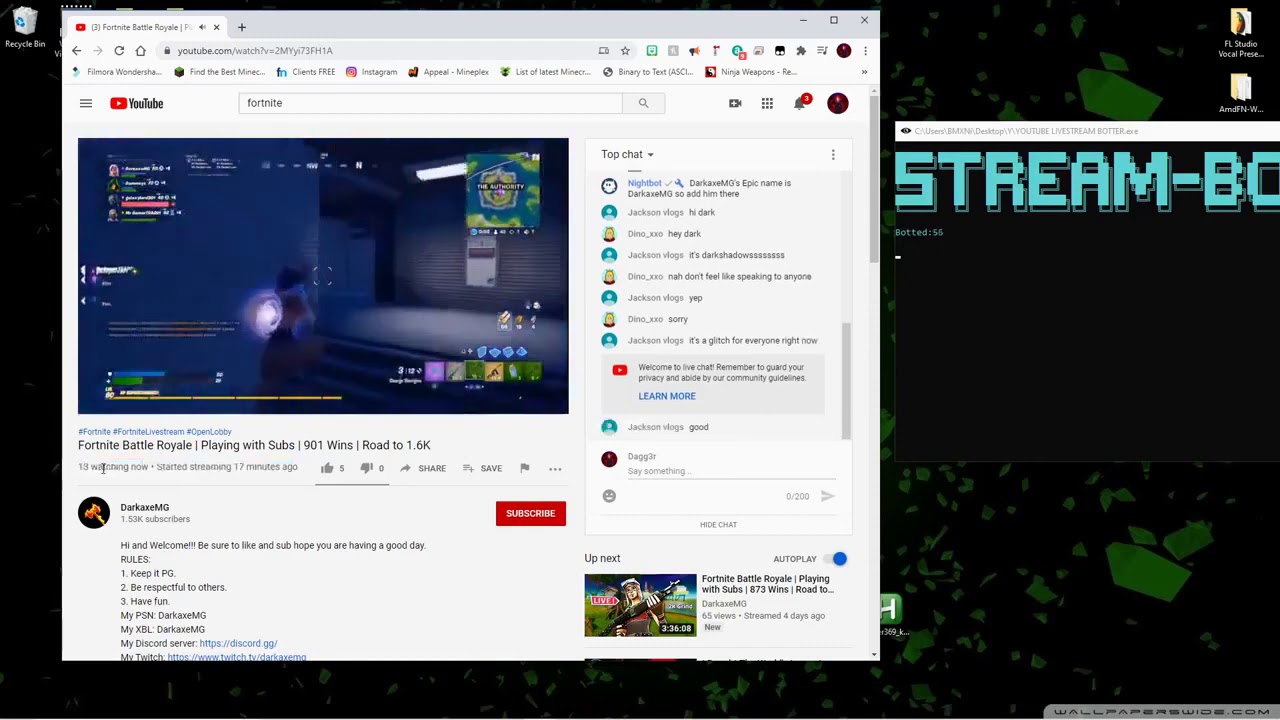Go back in Chrome
Viewport: 1280px width, 720px height.
[76, 50]
